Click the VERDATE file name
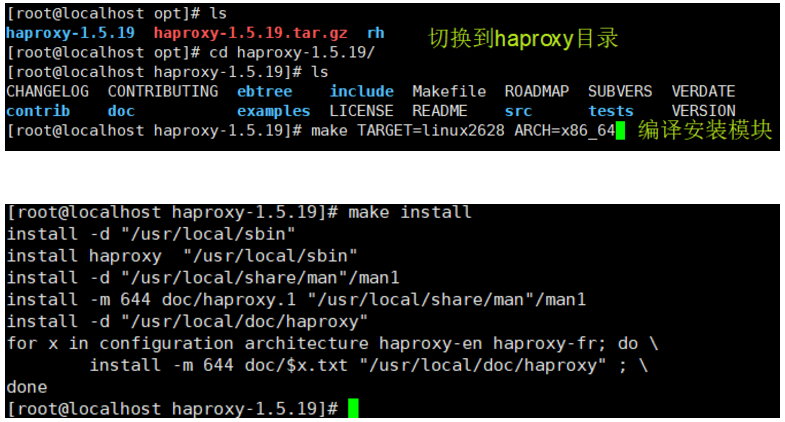The height and width of the screenshot is (422, 785). tap(703, 92)
